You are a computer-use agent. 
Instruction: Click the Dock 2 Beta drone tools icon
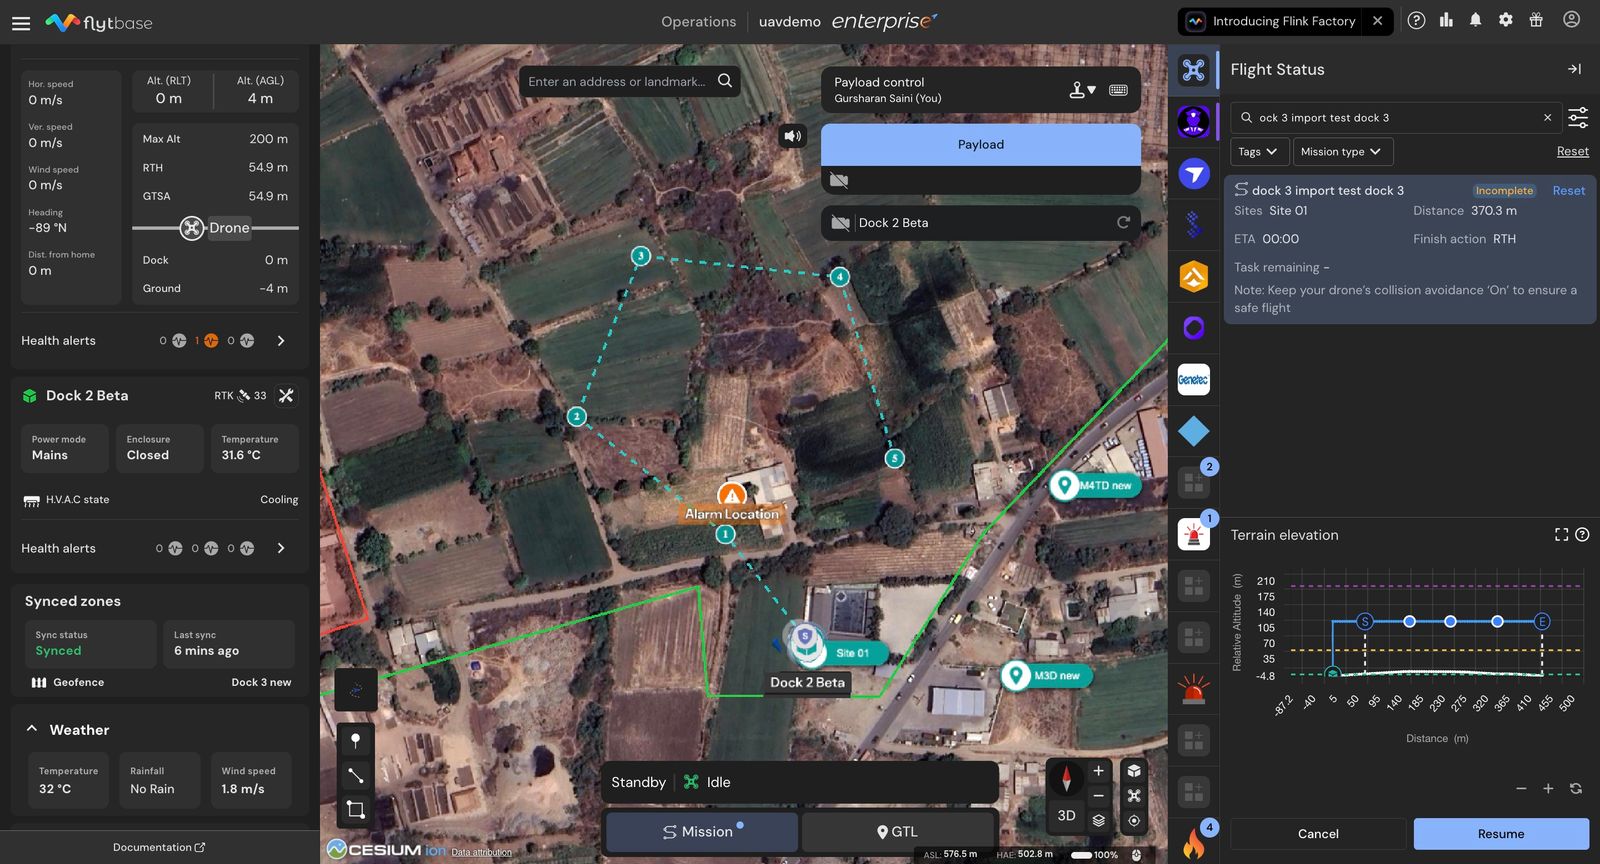(286, 396)
